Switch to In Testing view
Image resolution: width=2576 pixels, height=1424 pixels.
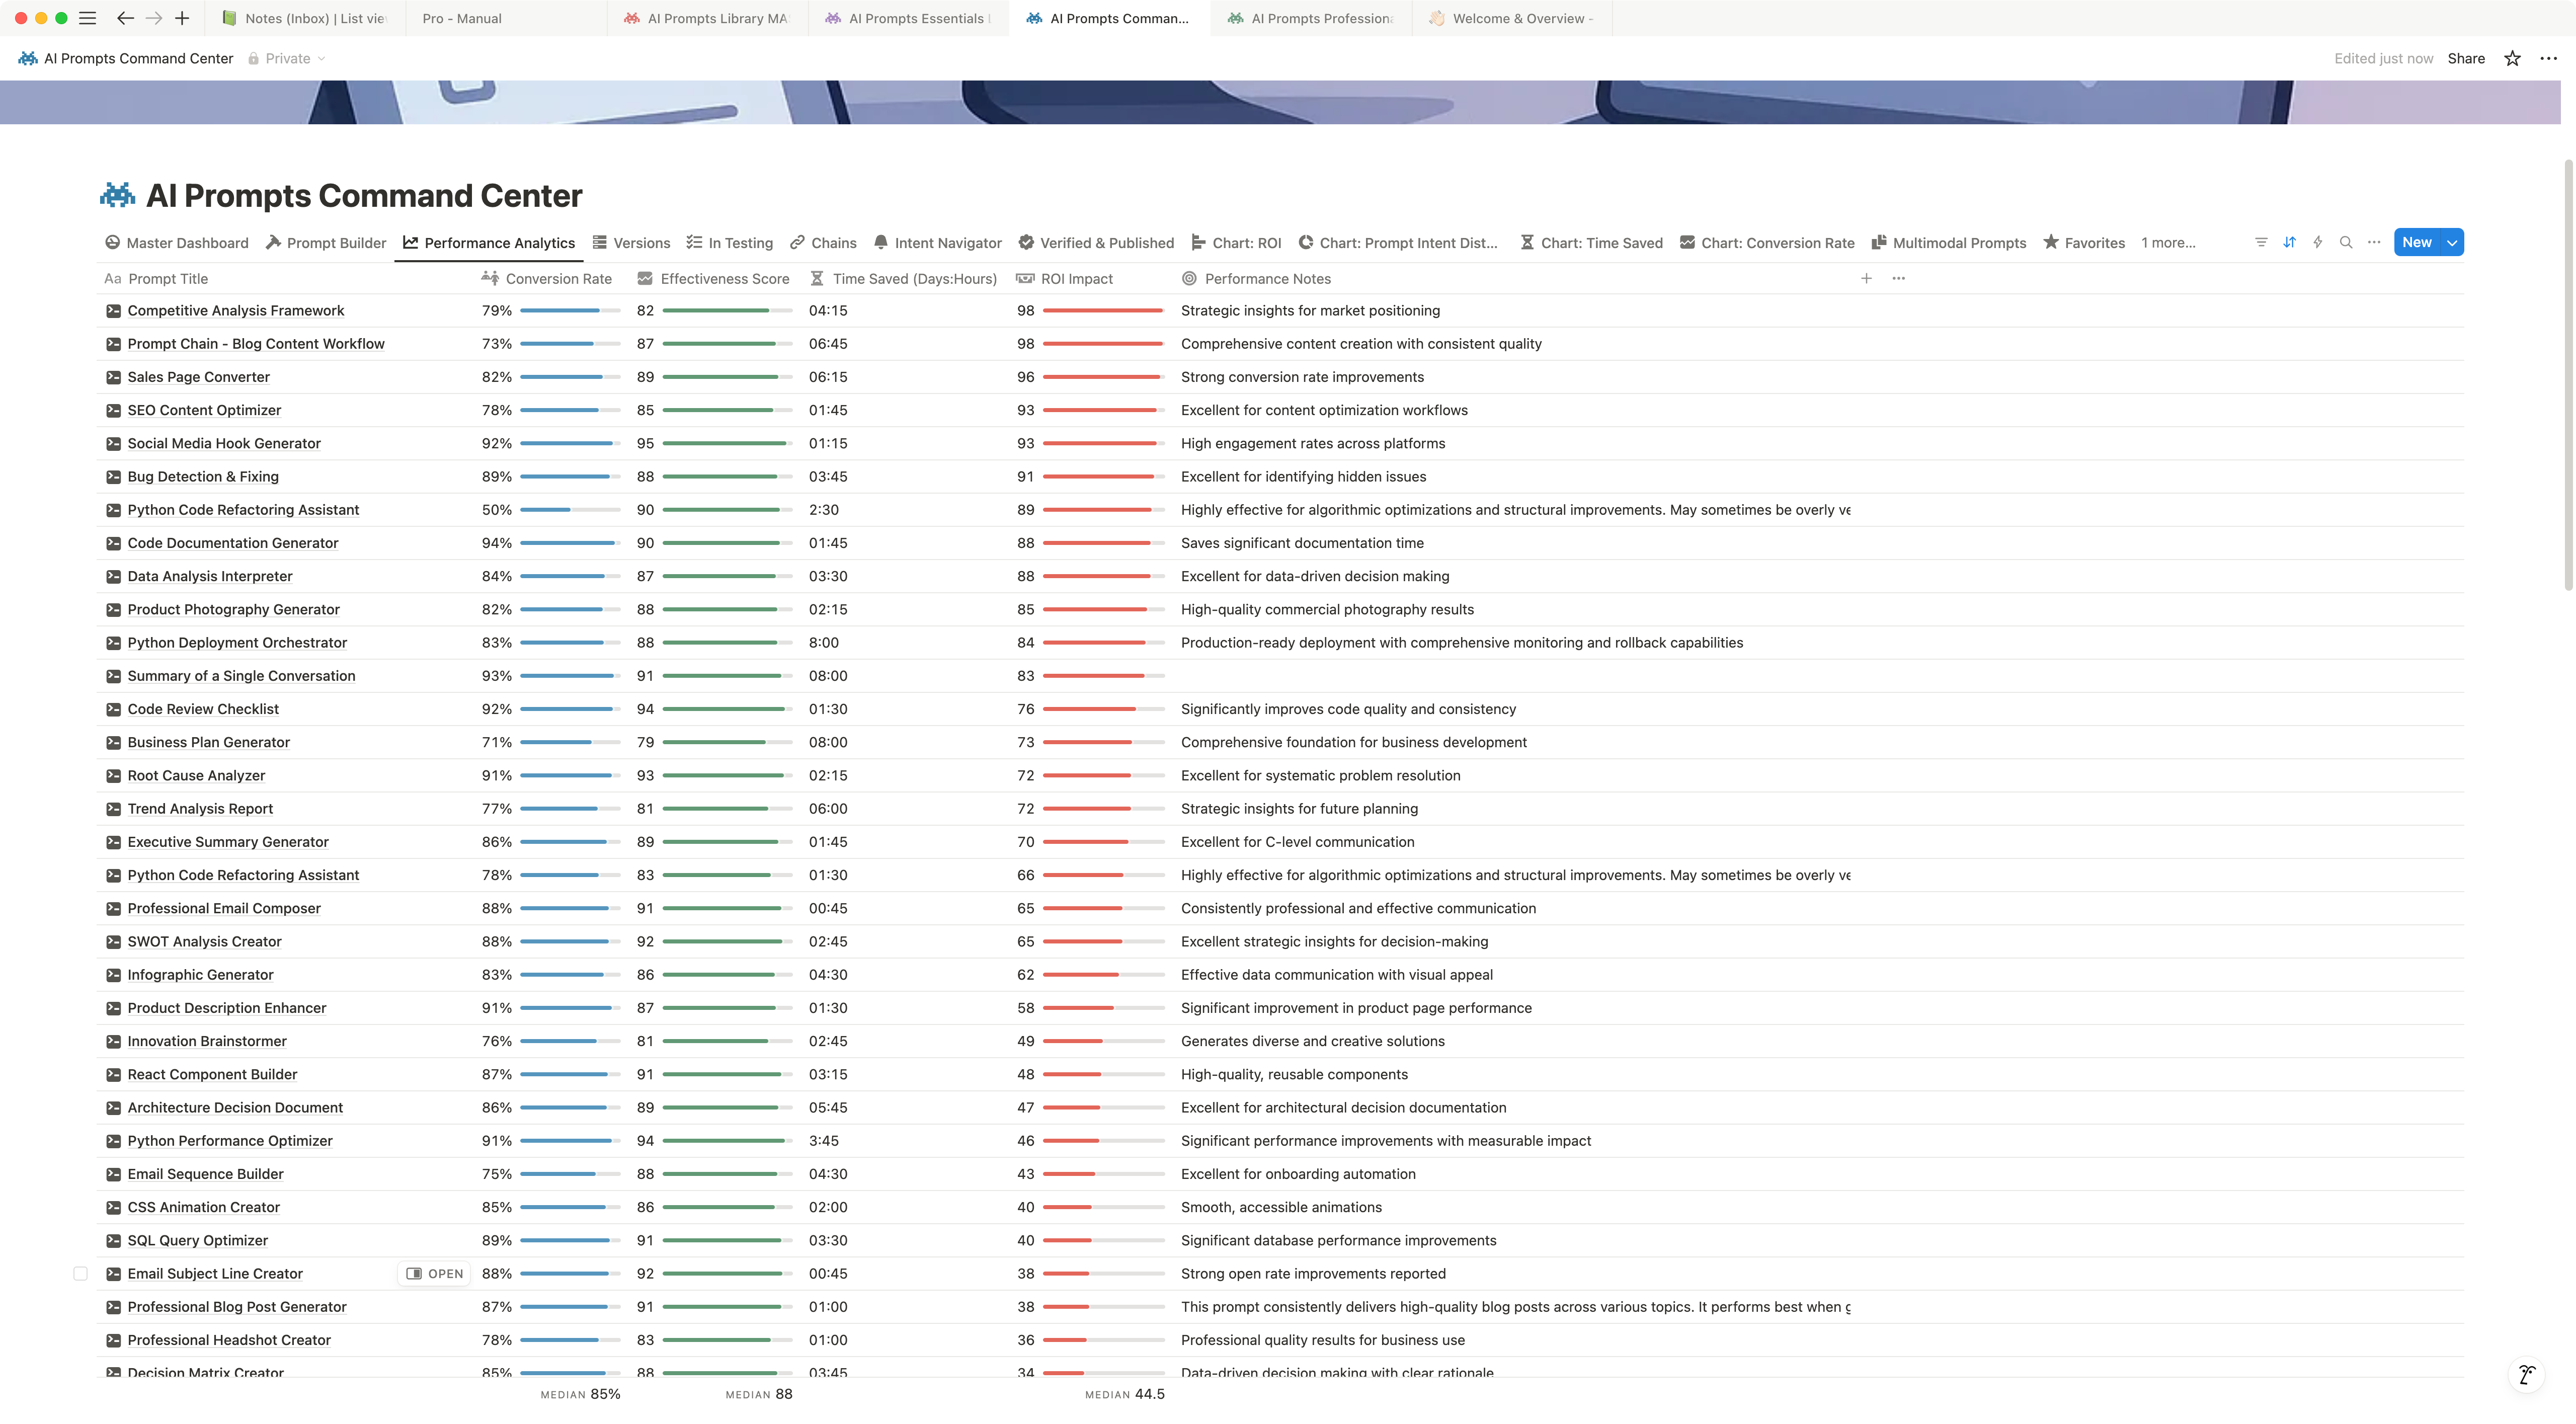730,242
